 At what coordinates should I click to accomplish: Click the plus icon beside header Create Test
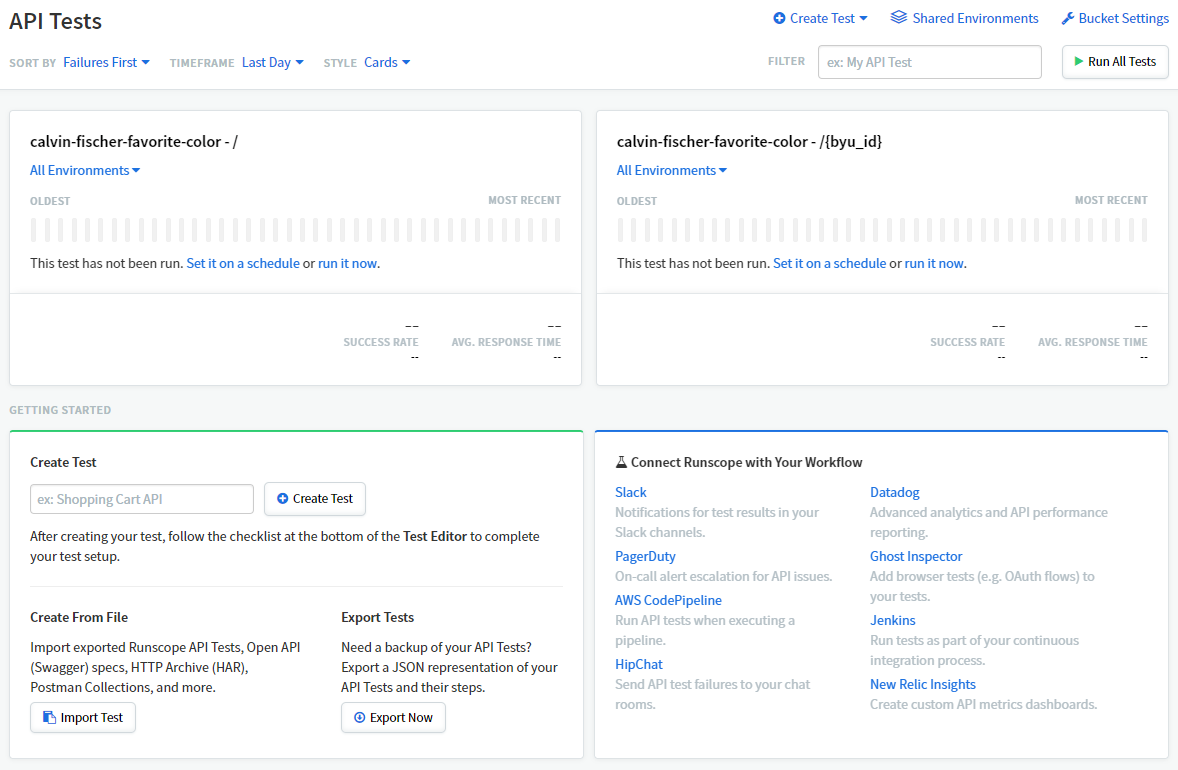tap(779, 18)
